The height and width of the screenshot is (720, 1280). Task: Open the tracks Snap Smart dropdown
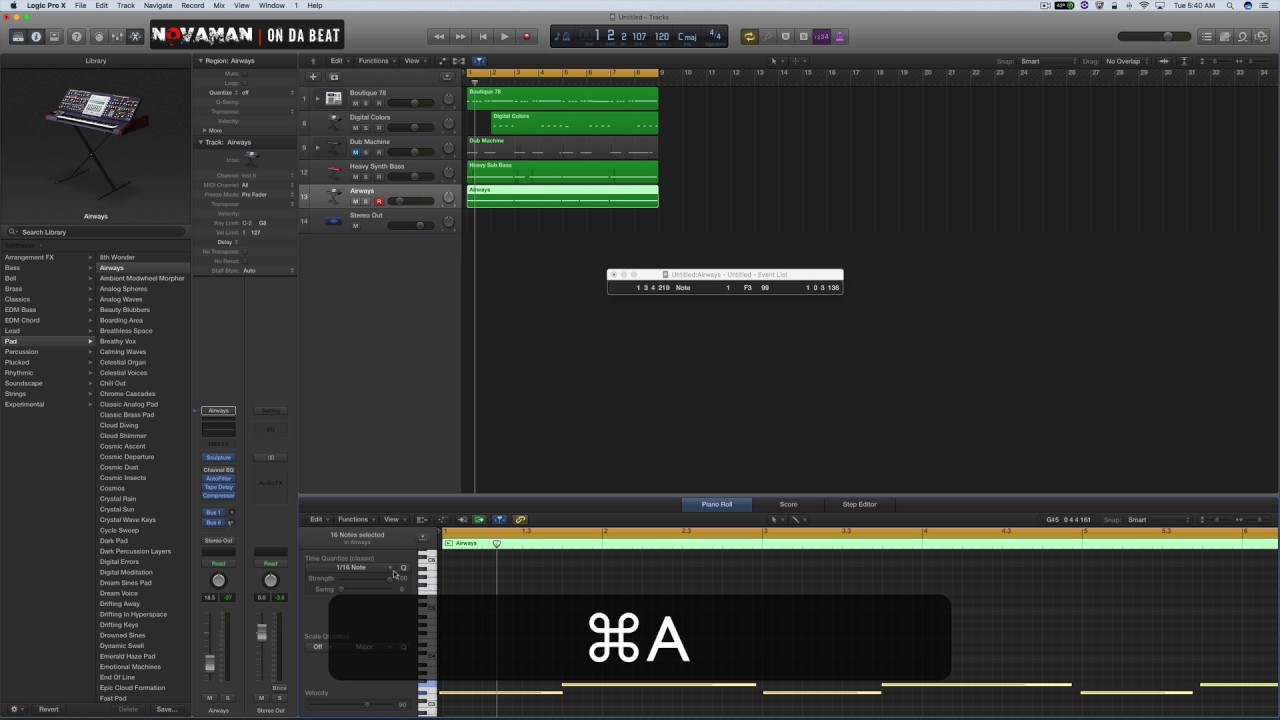(x=1047, y=61)
